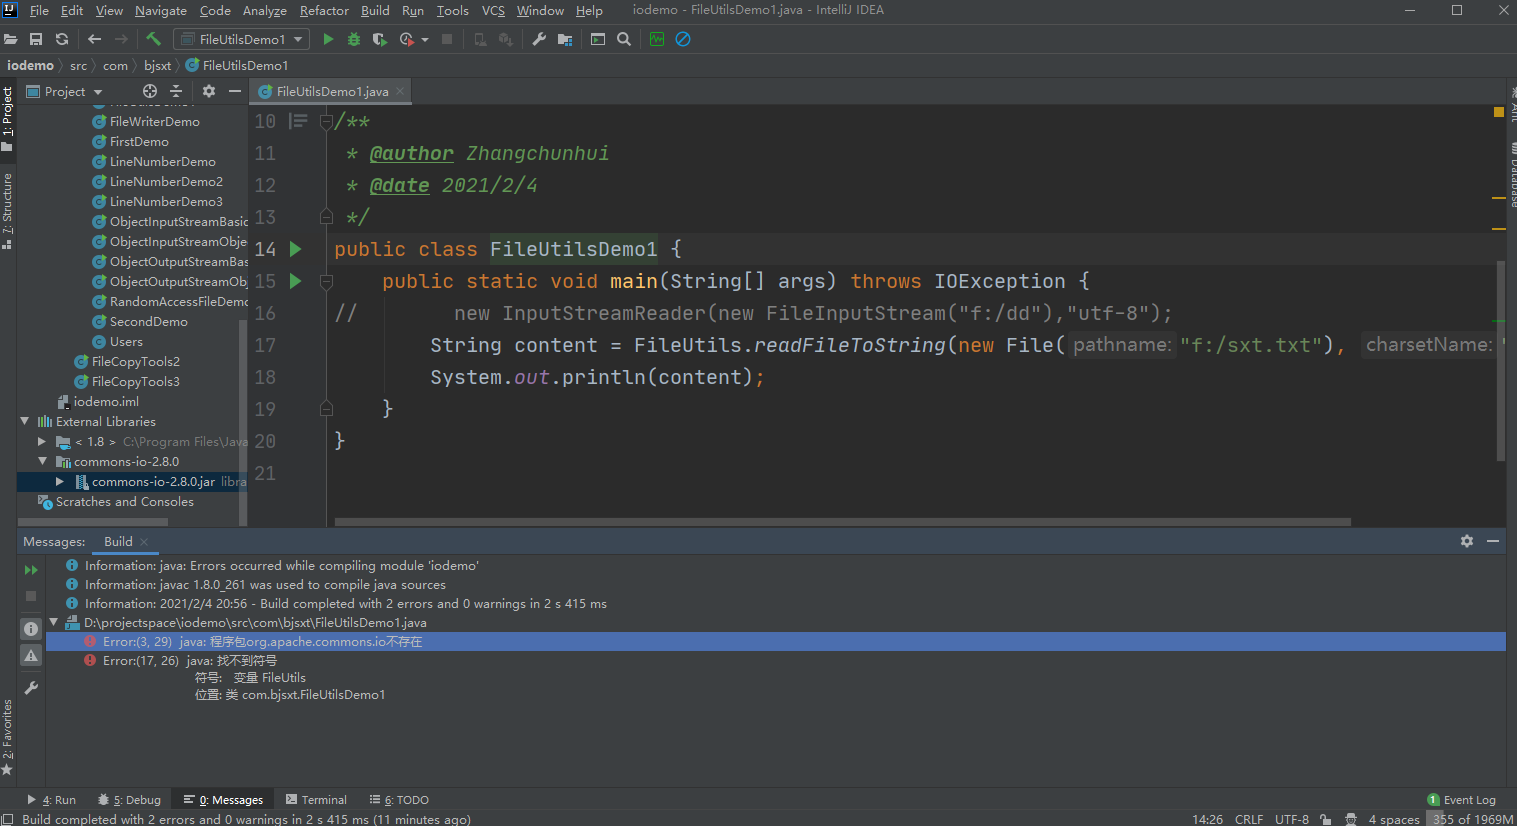Open the Analyze menu
Image resolution: width=1517 pixels, height=826 pixels.
tap(264, 10)
